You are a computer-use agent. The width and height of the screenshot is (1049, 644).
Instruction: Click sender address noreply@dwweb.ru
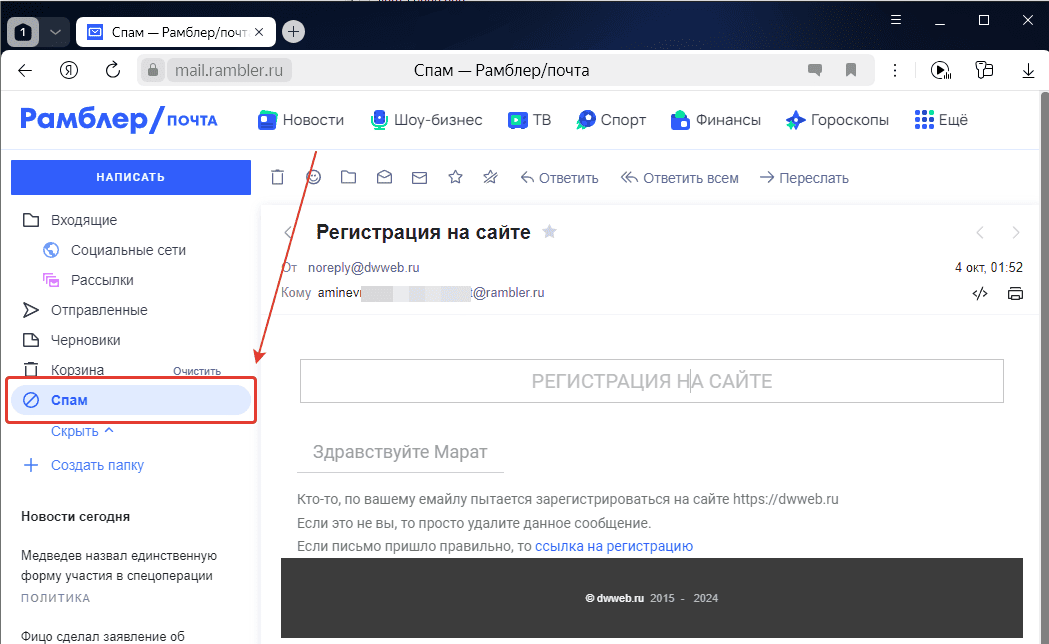[x=363, y=267]
